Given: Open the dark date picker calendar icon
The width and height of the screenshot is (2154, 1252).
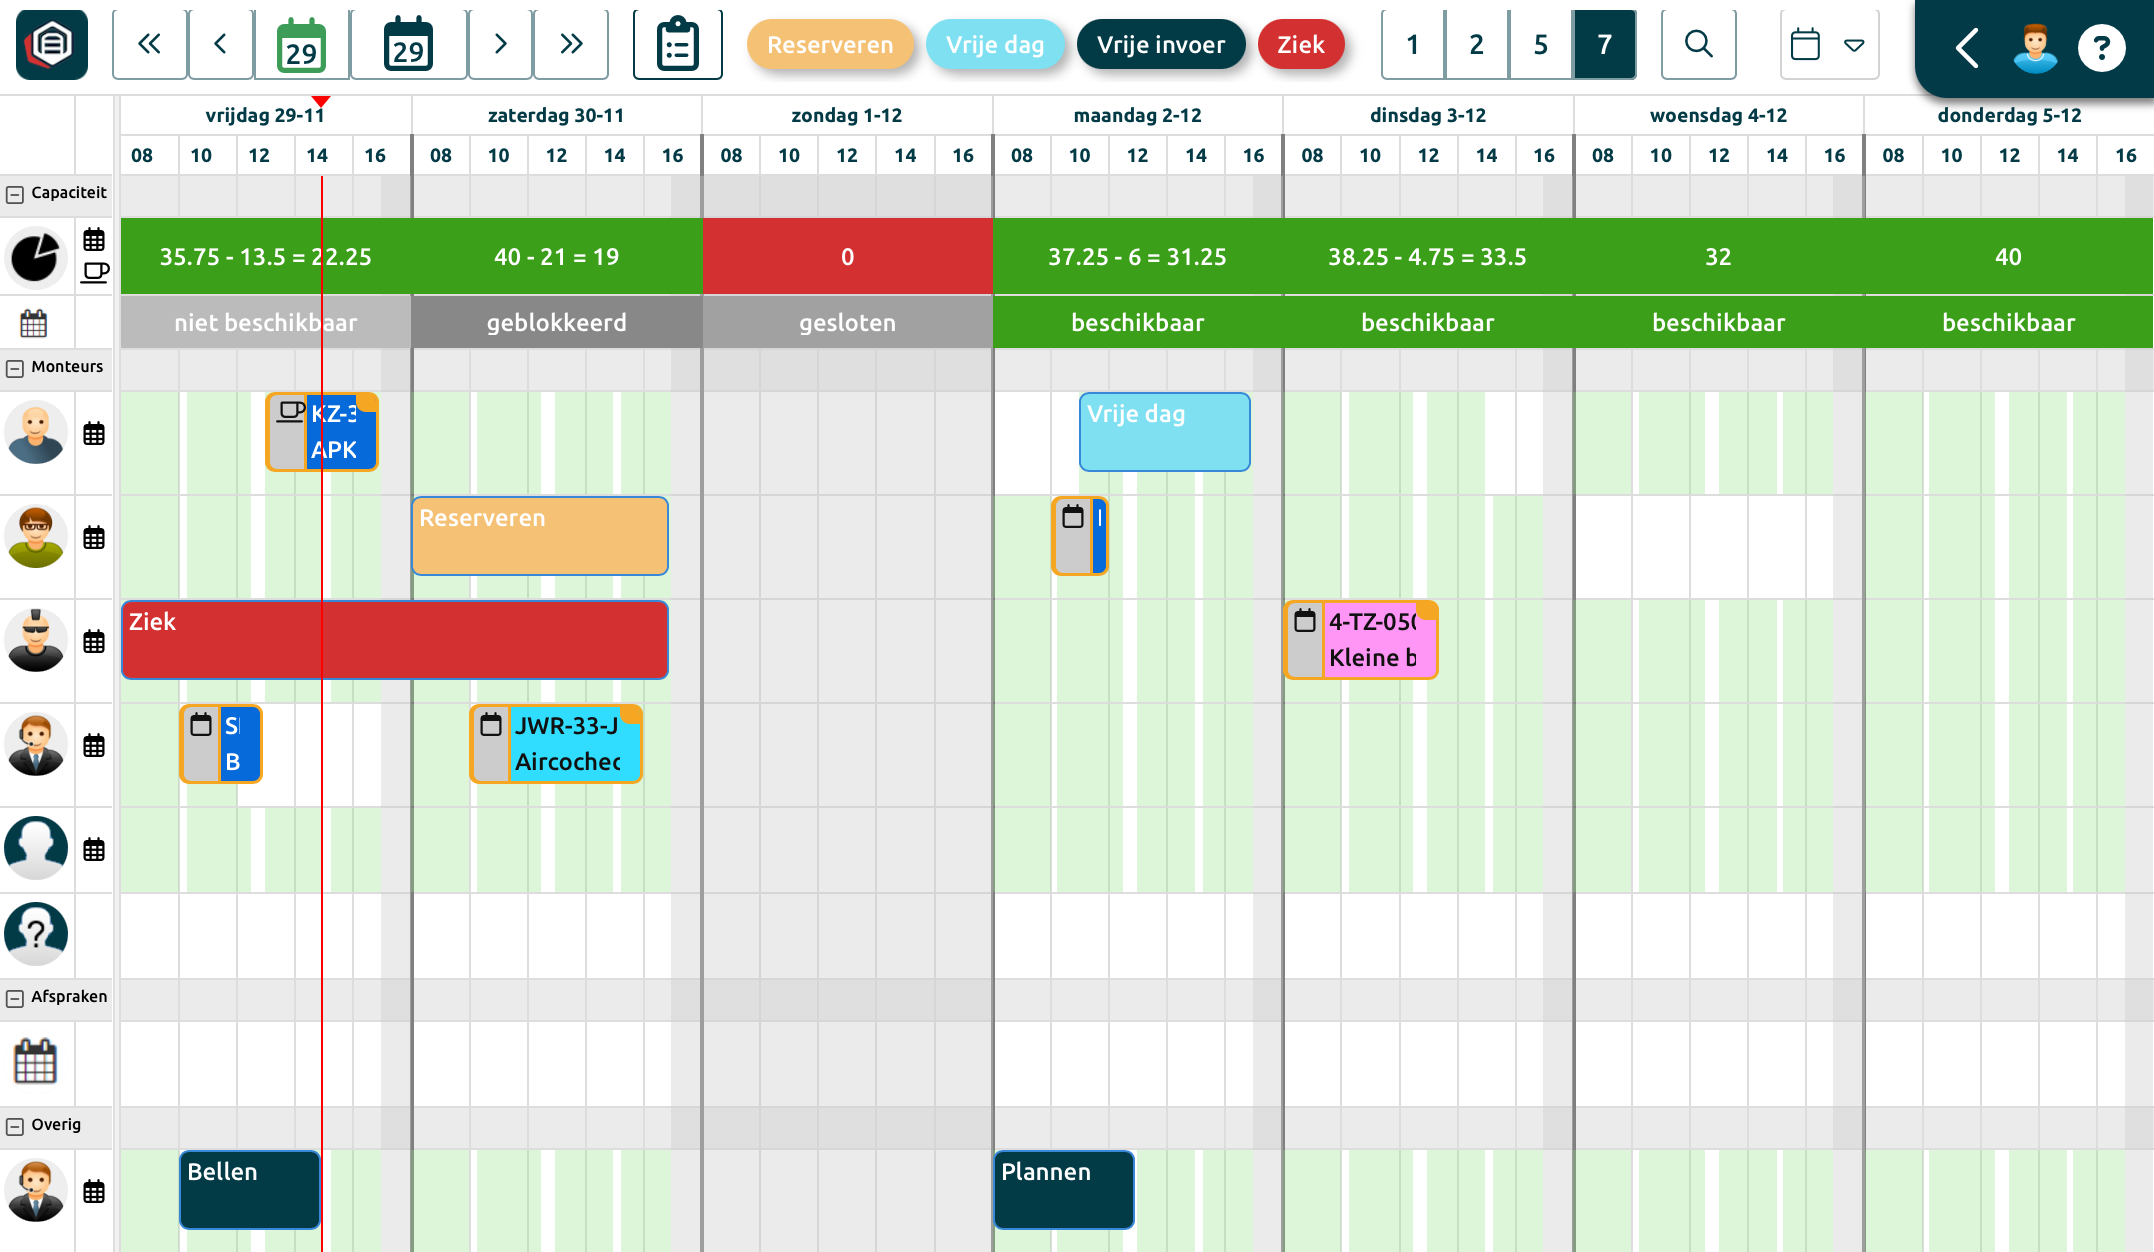Looking at the screenshot, I should (408, 44).
